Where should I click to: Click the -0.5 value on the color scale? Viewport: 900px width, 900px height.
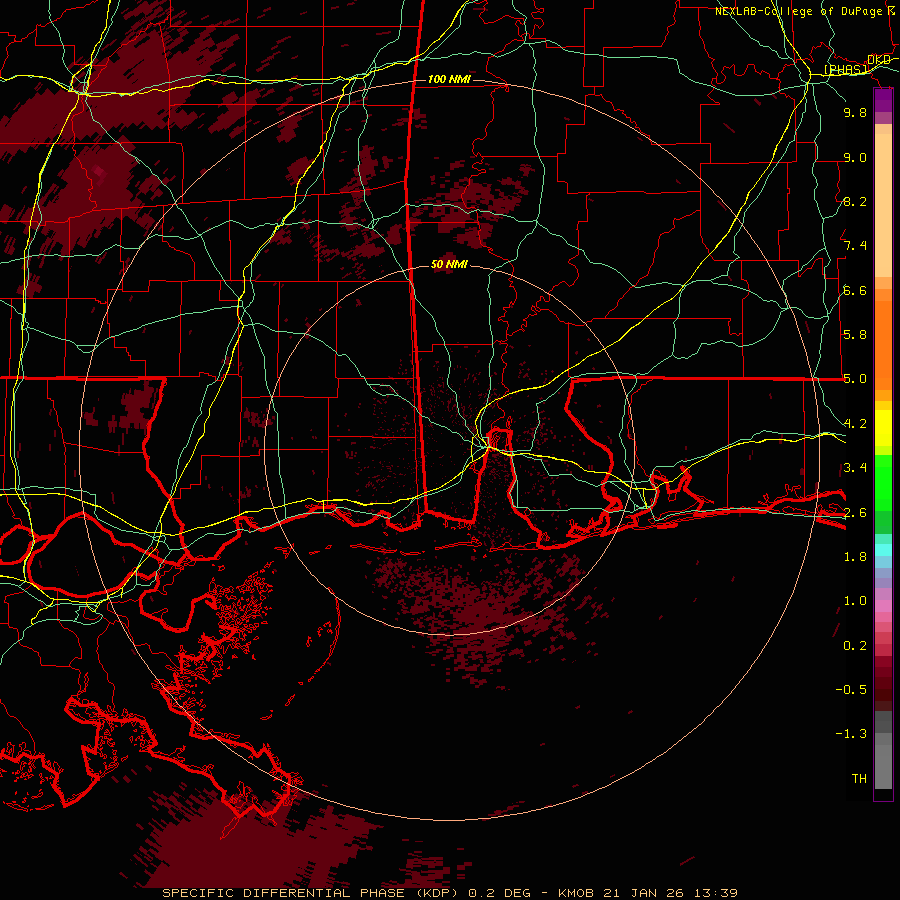pos(851,690)
